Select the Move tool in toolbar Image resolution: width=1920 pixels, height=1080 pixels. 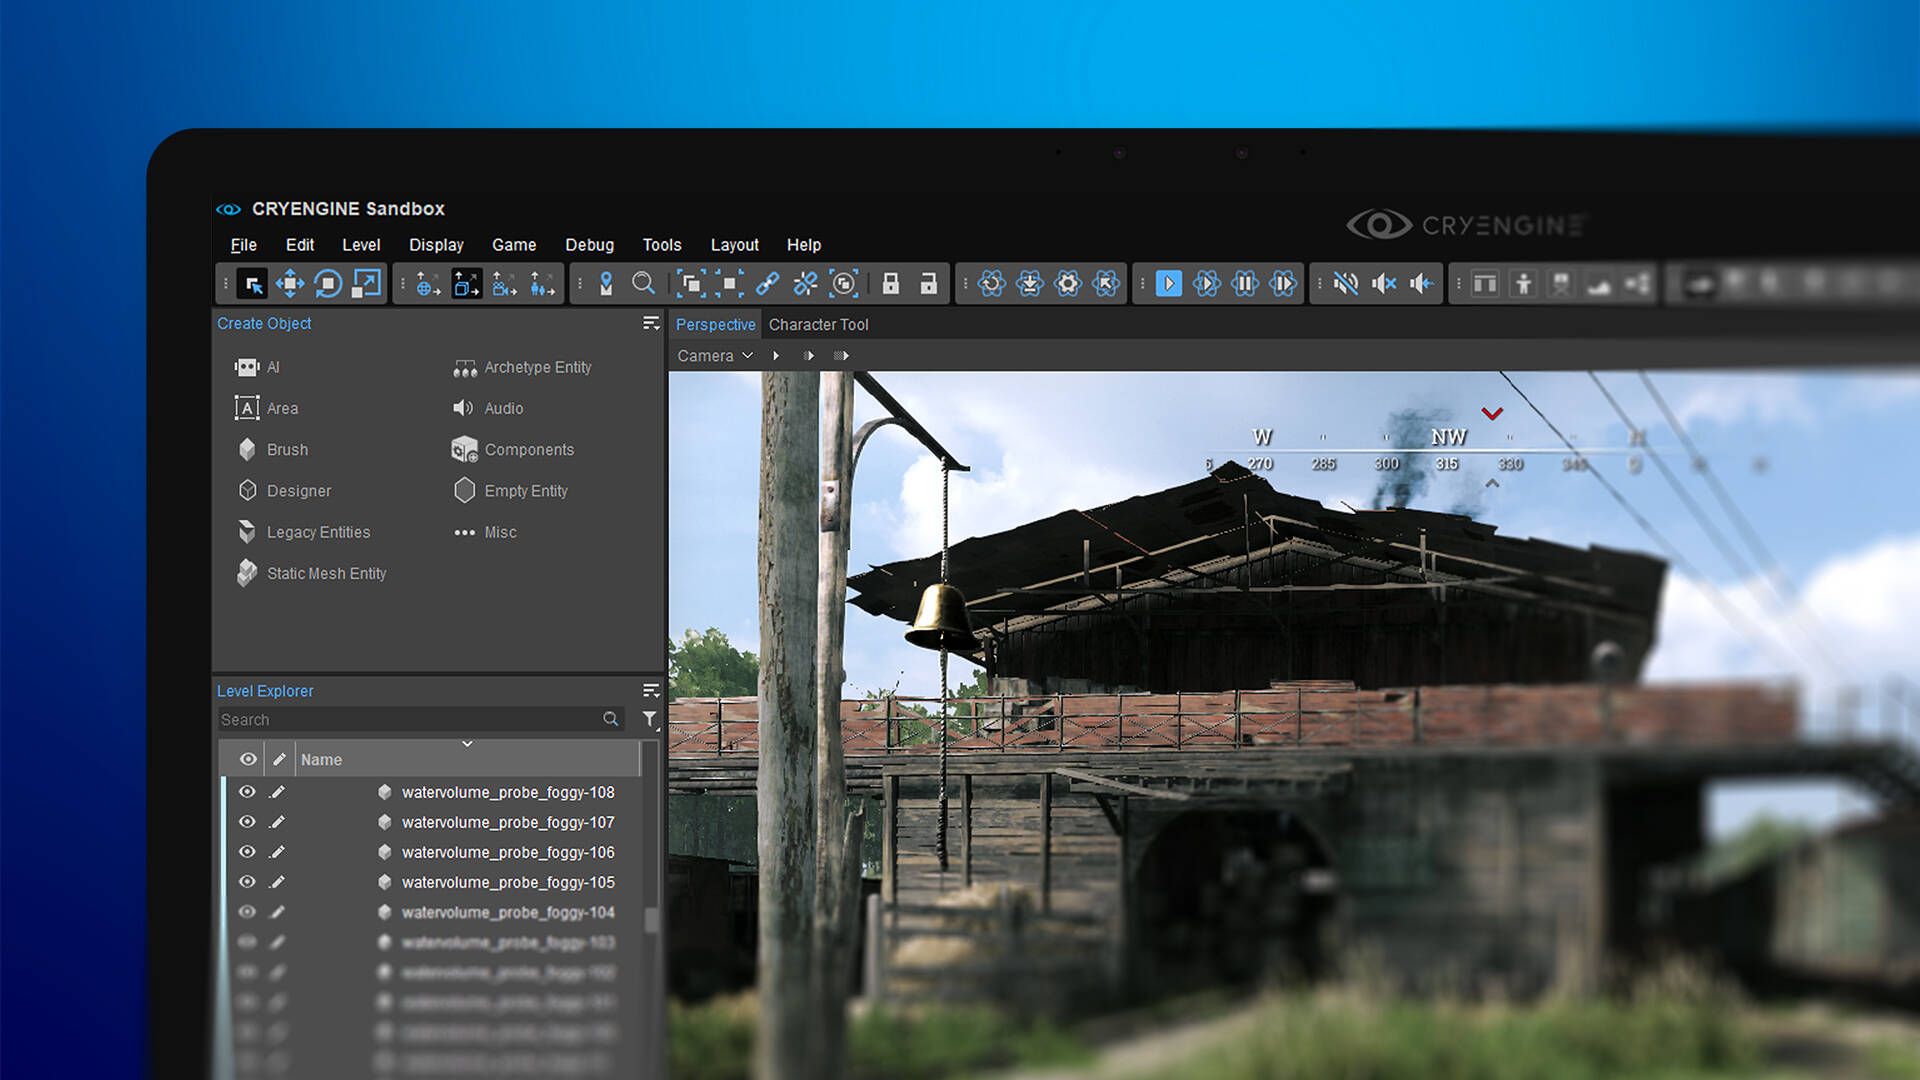290,284
